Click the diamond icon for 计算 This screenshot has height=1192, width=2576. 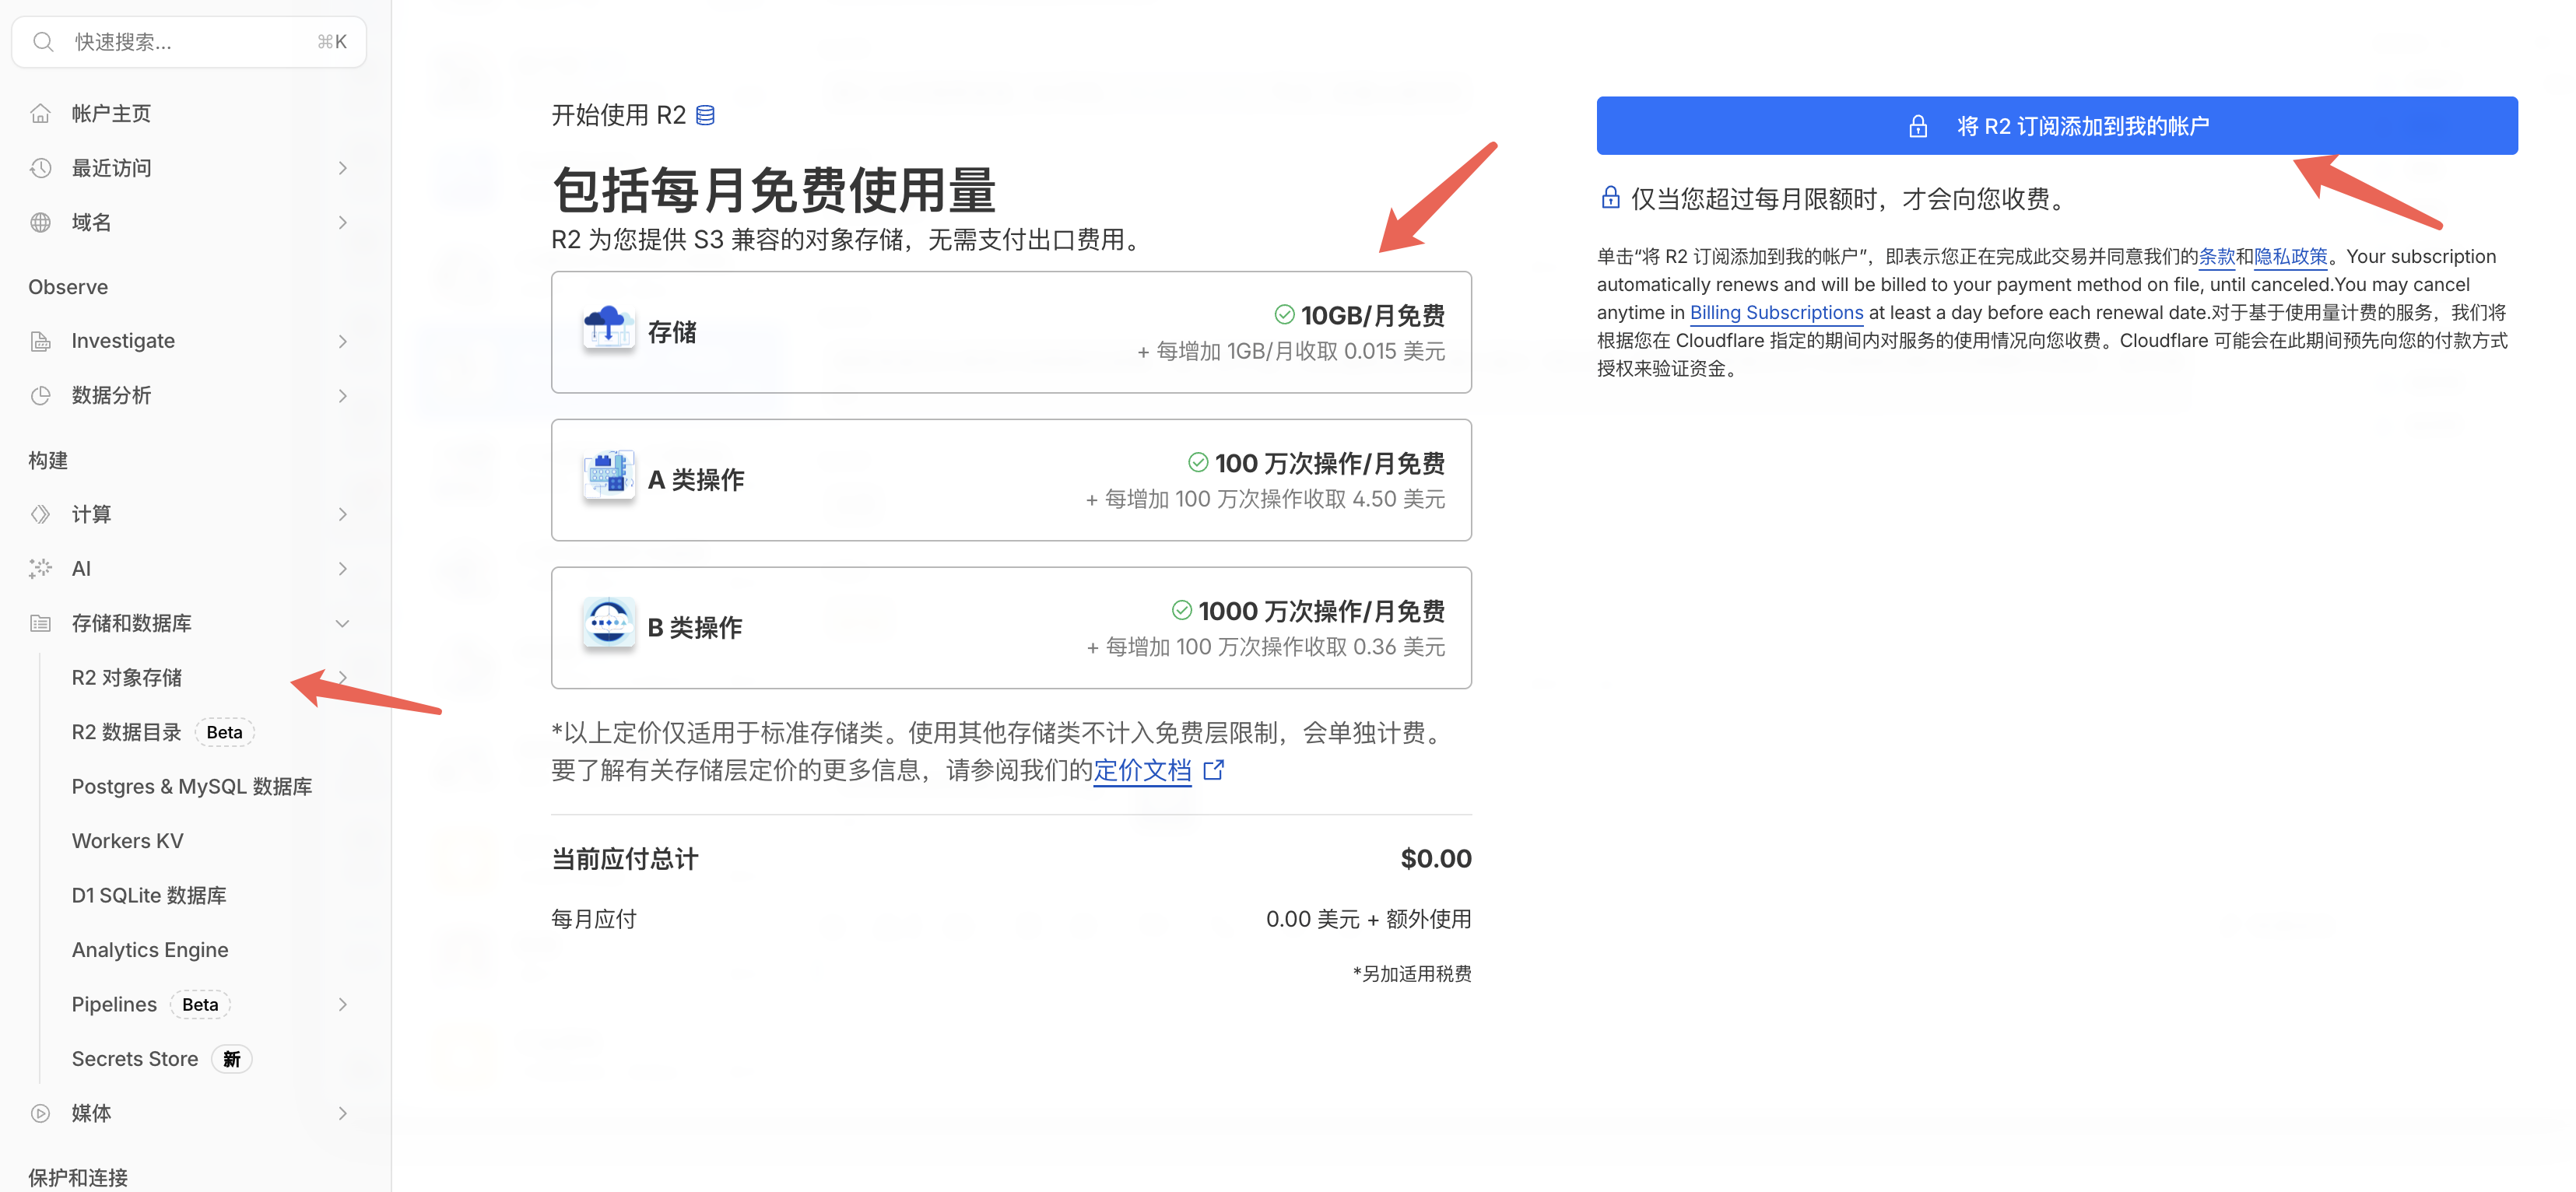(40, 514)
